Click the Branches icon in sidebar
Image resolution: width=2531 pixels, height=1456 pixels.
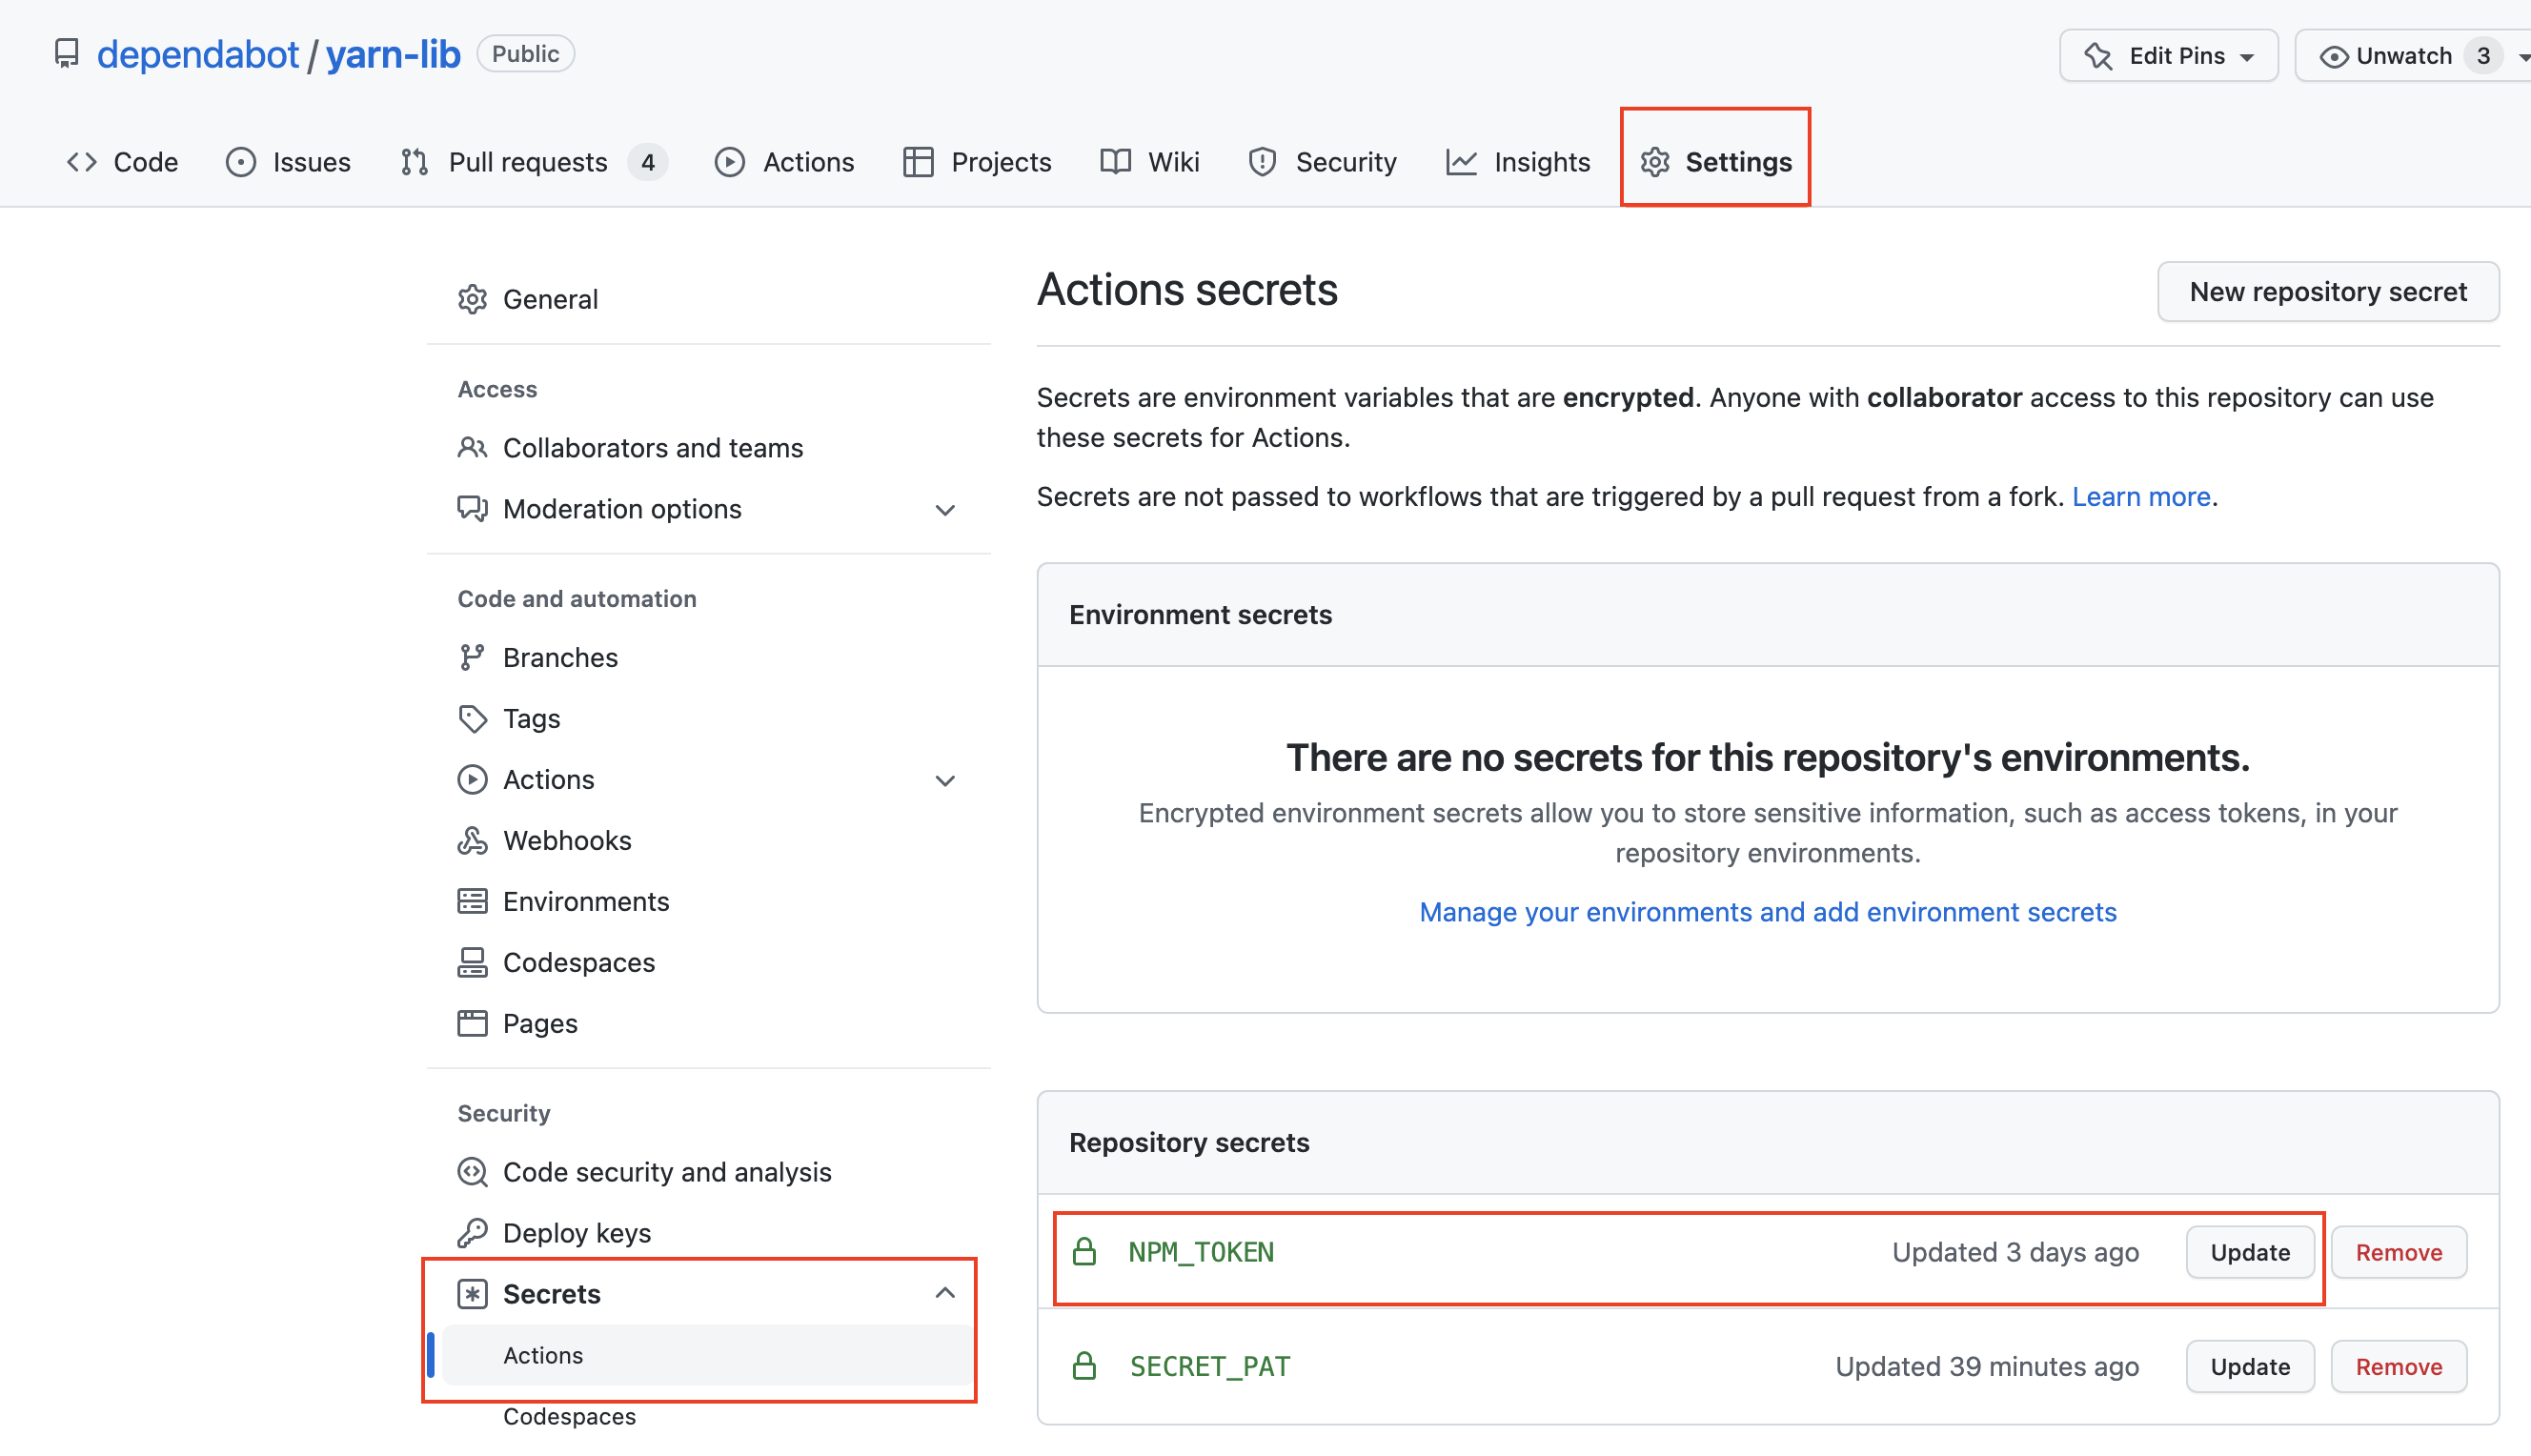472,658
